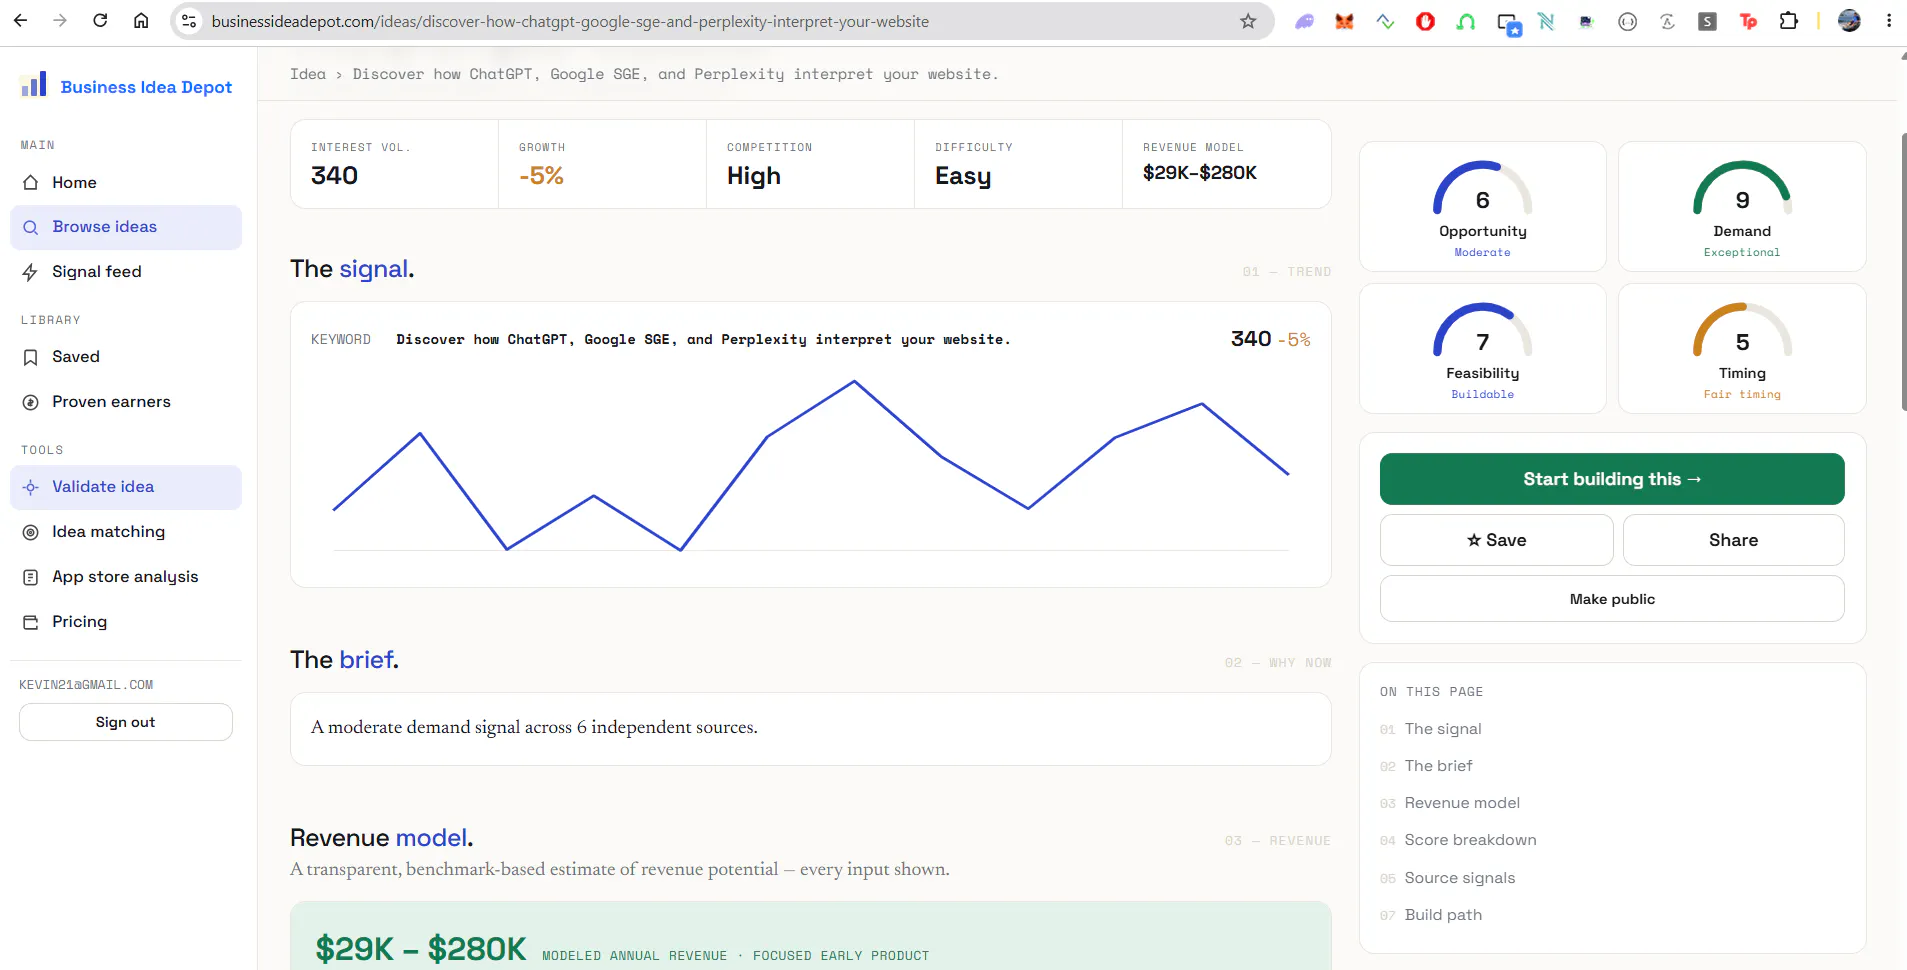The height and width of the screenshot is (970, 1907).
Task: Jump to Source signals section link
Action: pyautogui.click(x=1459, y=878)
